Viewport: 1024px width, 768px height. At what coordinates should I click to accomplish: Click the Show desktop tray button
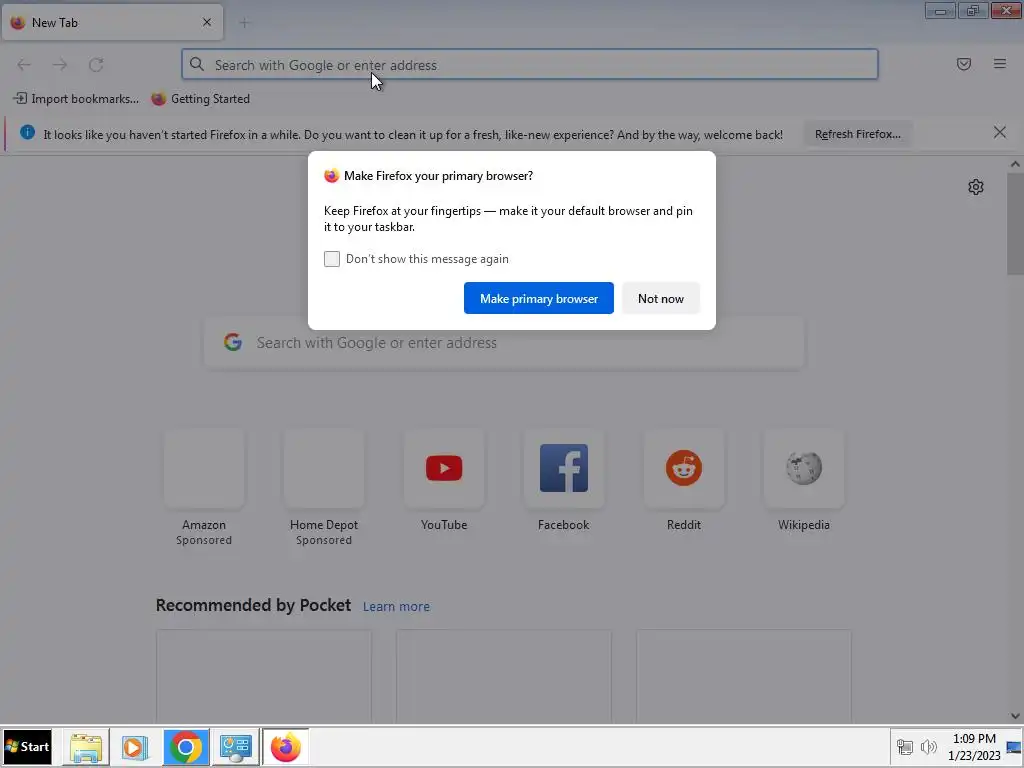click(1014, 747)
